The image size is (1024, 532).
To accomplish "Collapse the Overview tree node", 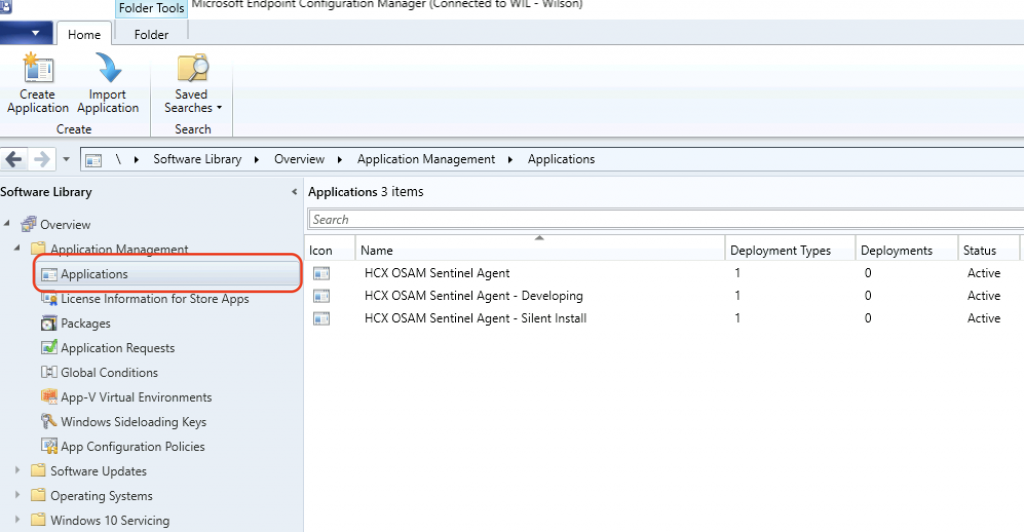I will tap(7, 224).
